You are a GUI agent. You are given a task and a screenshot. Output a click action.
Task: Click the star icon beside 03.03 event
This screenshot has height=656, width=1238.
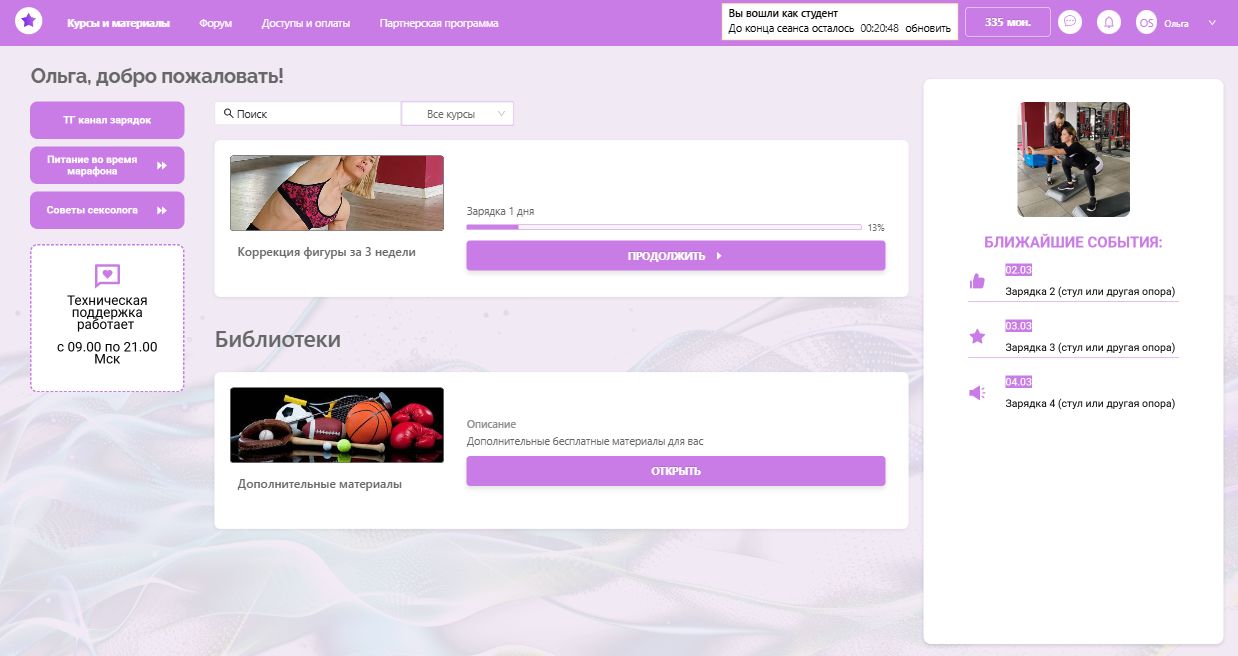tap(977, 337)
